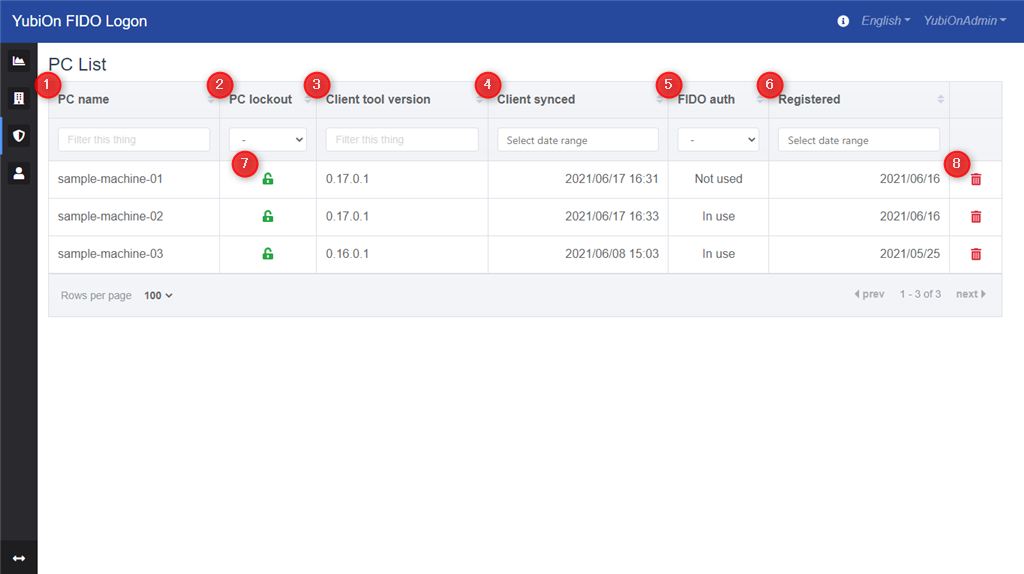Toggle sidebar width with the arrows icon

18,558
